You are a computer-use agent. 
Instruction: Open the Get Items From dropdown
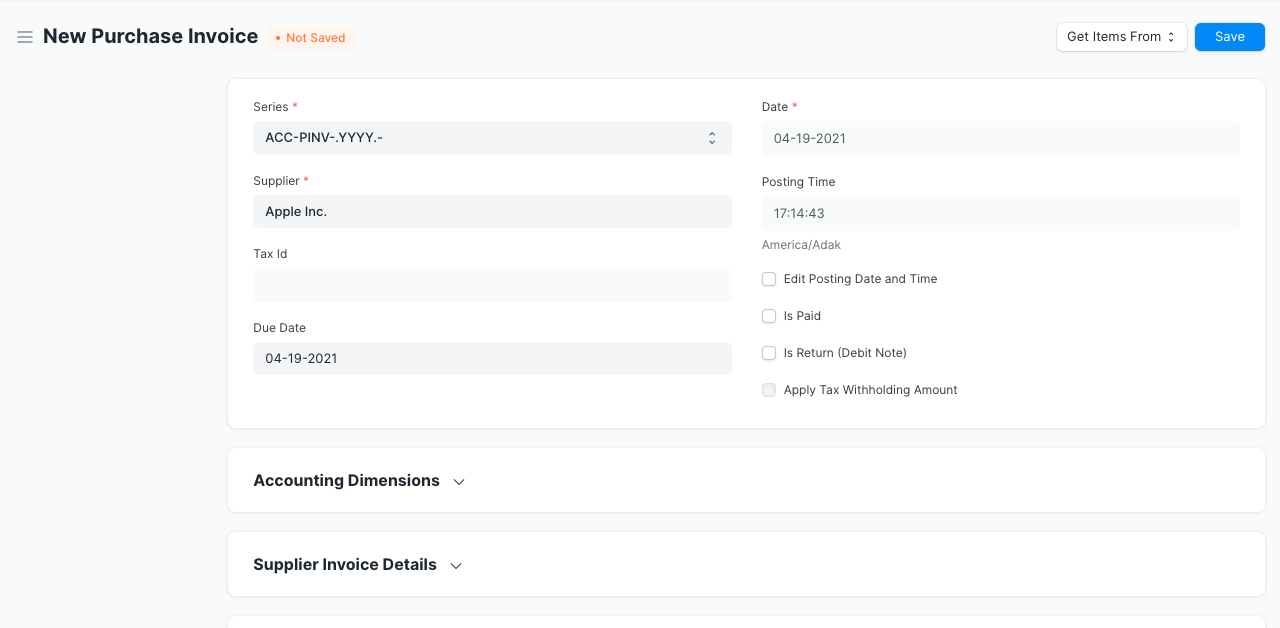[x=1121, y=36]
